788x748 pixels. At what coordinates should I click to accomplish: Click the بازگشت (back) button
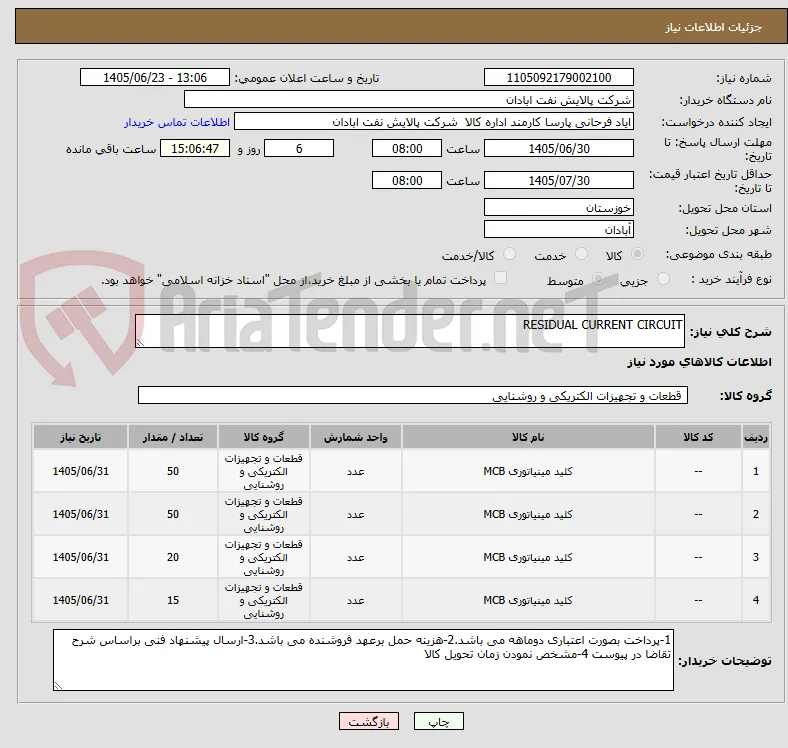(x=368, y=721)
